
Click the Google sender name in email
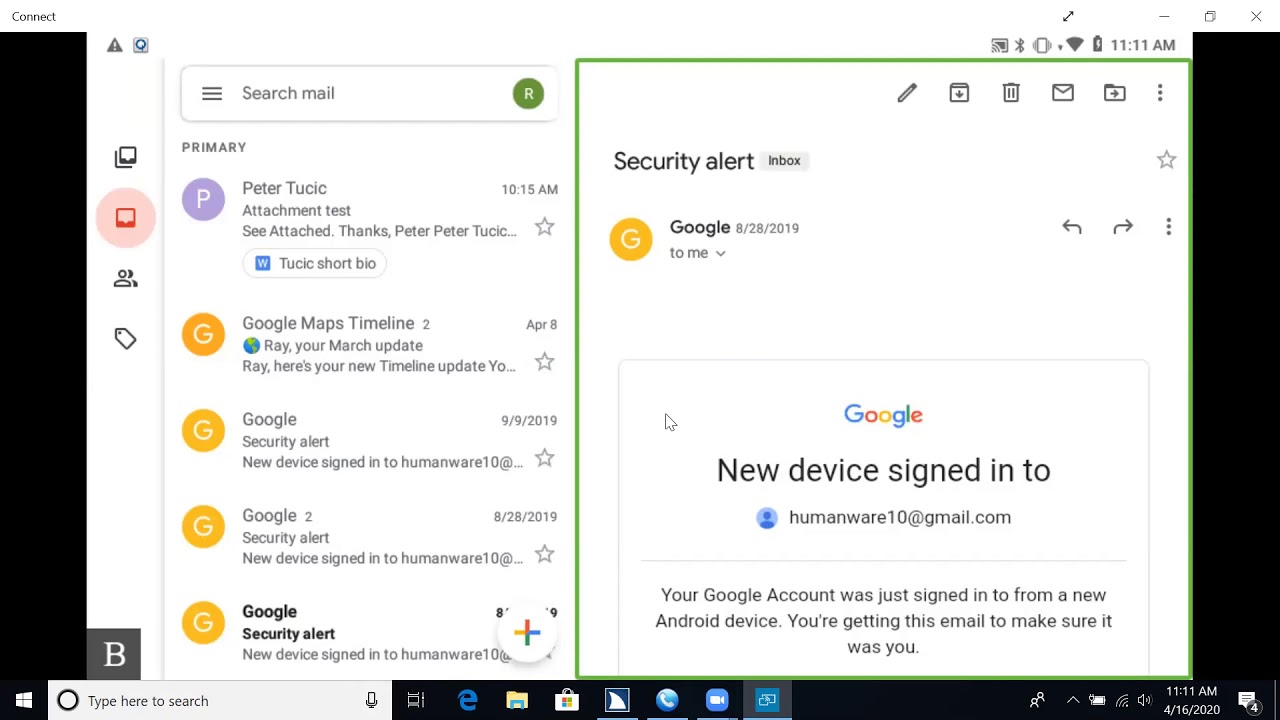point(700,227)
